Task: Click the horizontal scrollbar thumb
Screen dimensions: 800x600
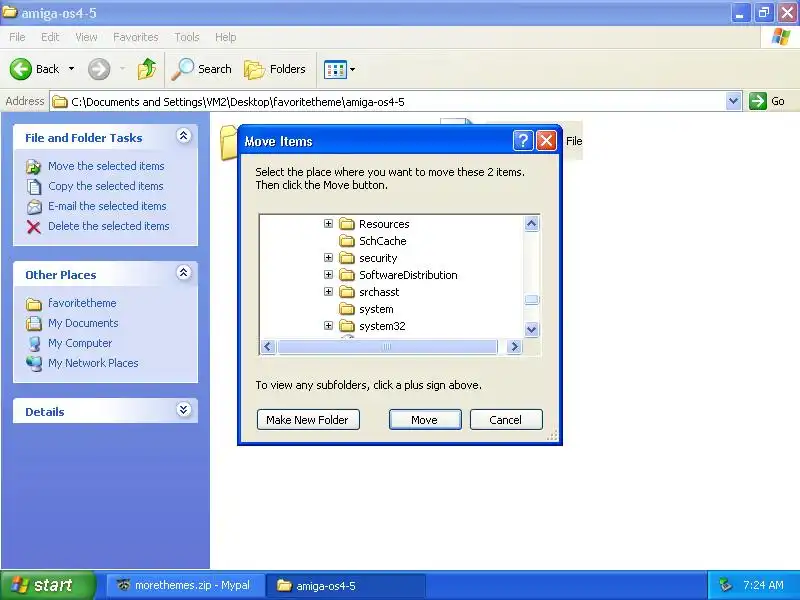Action: coord(387,347)
